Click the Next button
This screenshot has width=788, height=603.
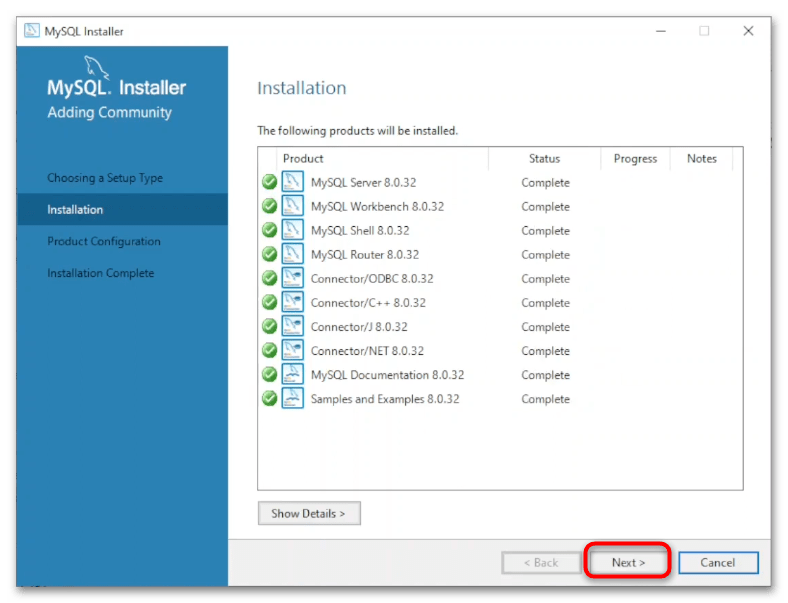click(x=628, y=562)
